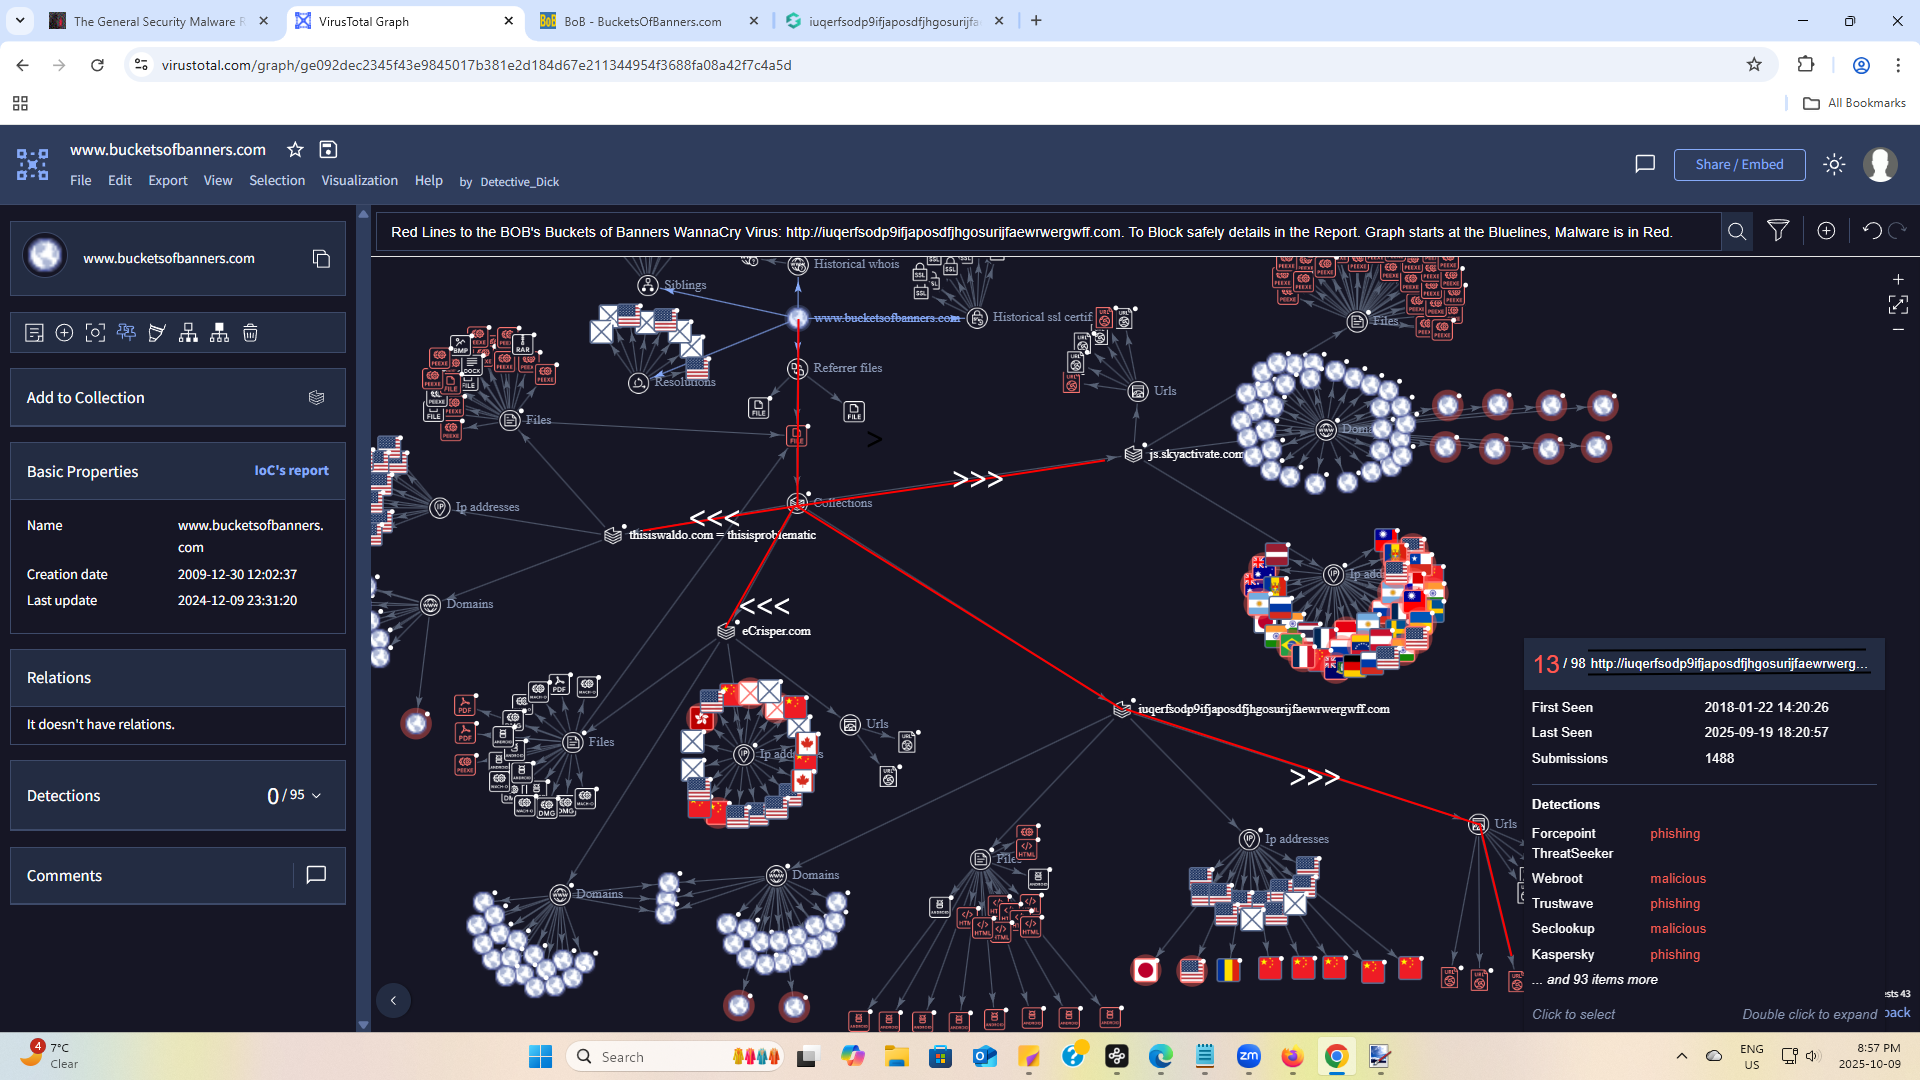
Task: Open the IoC's report link
Action: click(292, 471)
